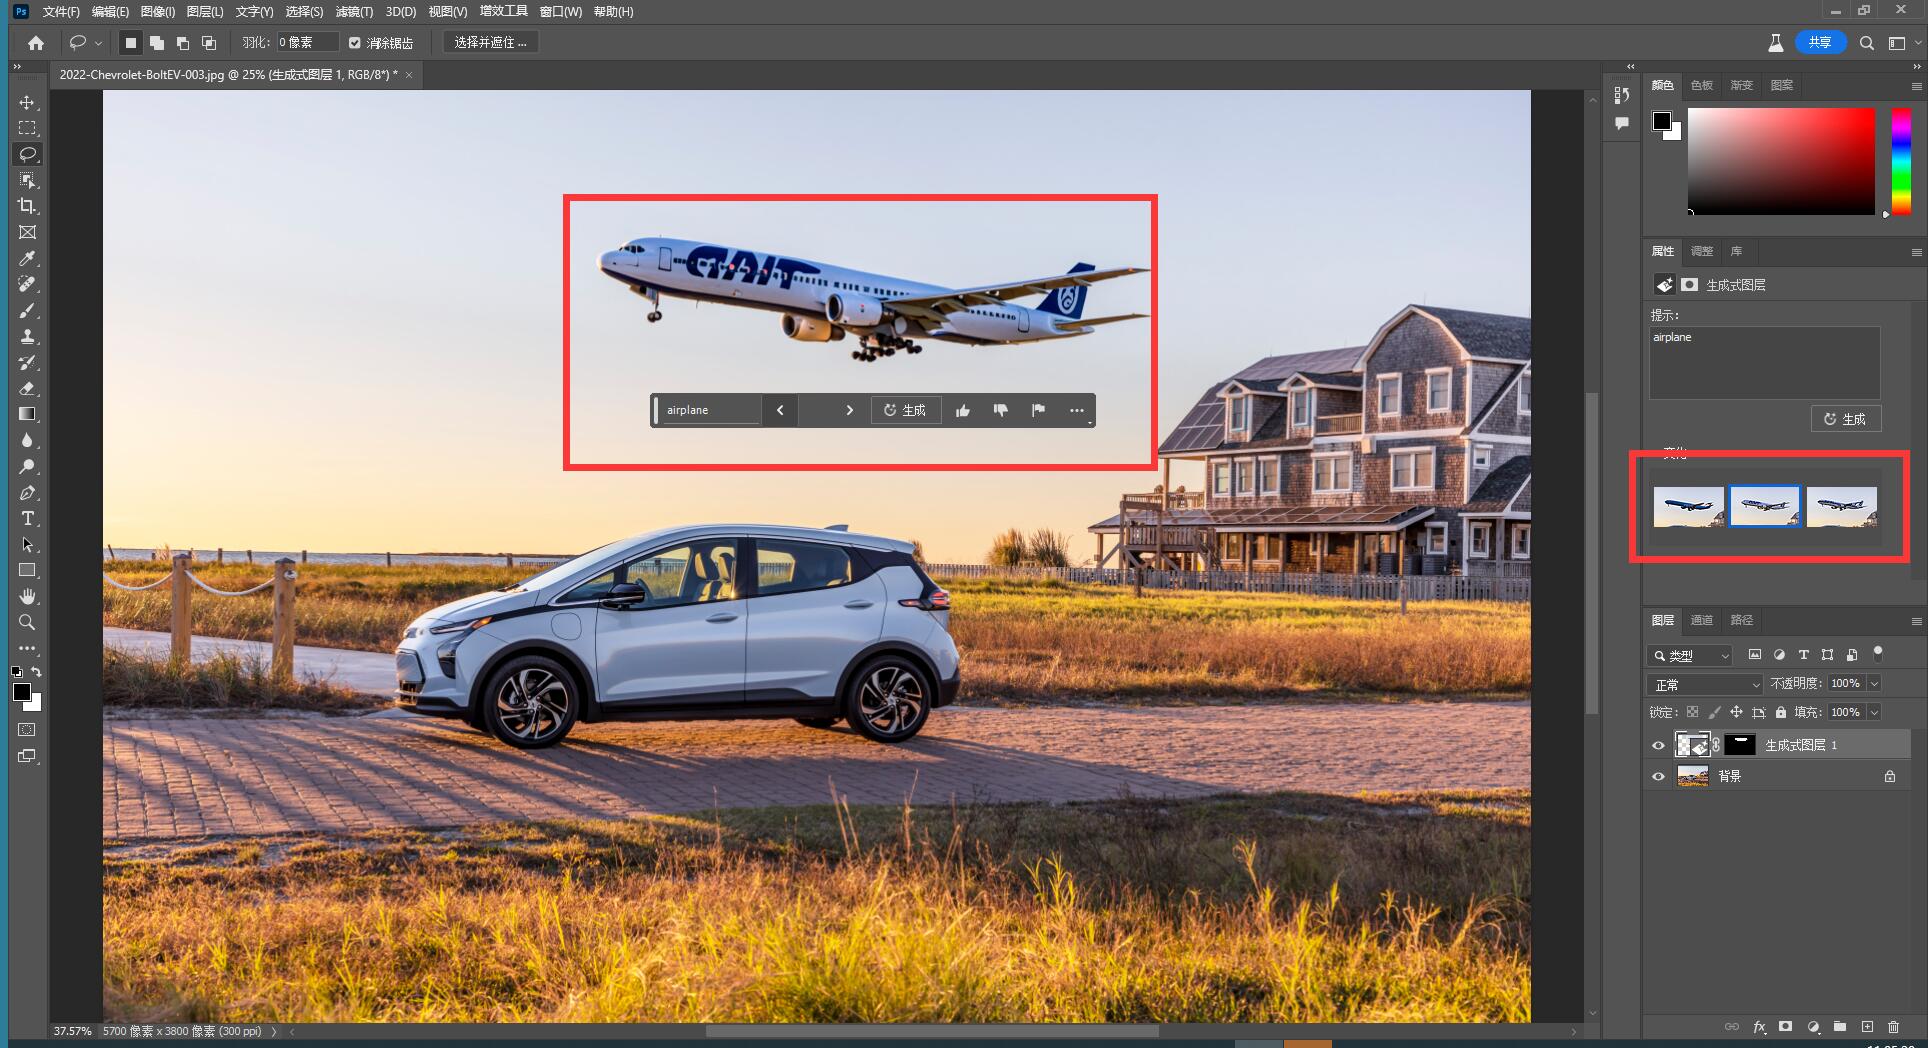Image resolution: width=1928 pixels, height=1048 pixels.
Task: Select the Move tool
Action: [27, 102]
